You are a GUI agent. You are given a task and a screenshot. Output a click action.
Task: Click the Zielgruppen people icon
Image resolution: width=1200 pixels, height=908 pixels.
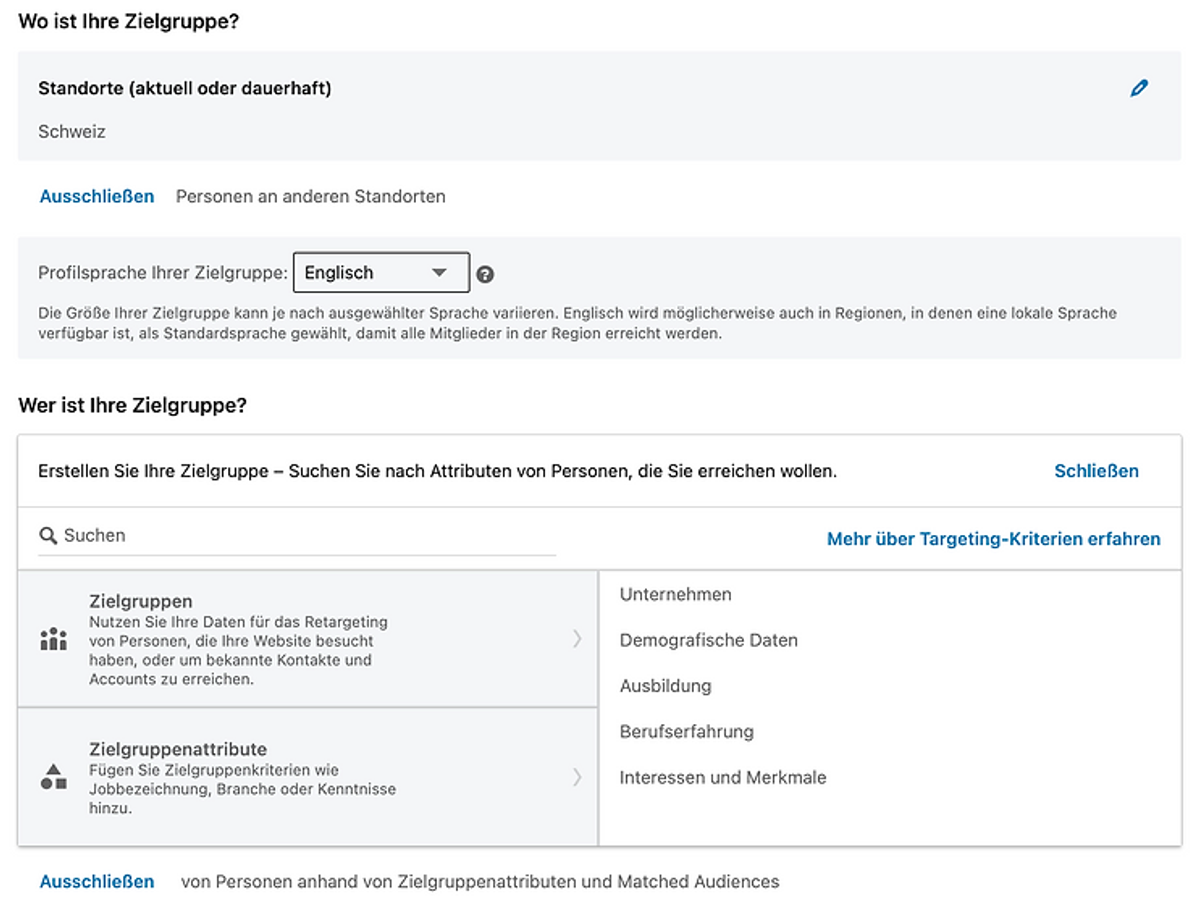[x=53, y=639]
